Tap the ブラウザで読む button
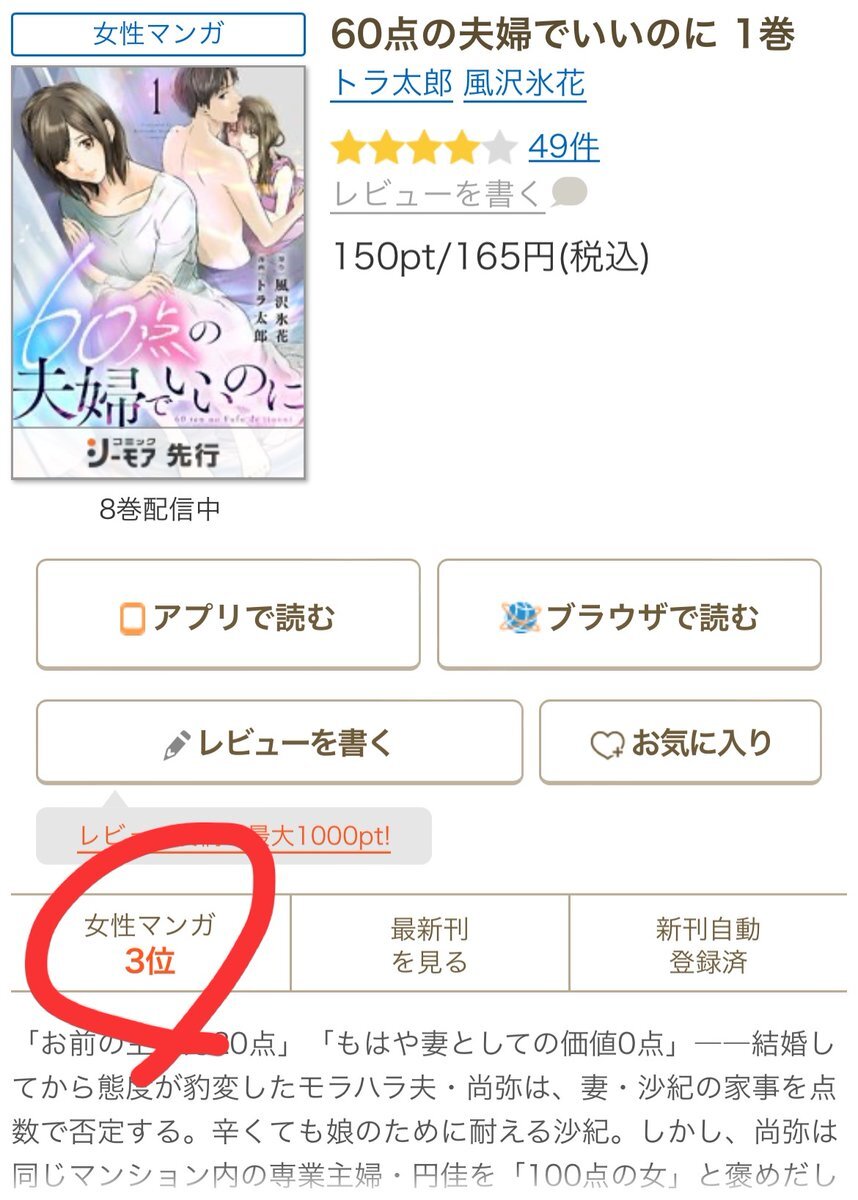This screenshot has height=1200, width=858. [x=629, y=614]
